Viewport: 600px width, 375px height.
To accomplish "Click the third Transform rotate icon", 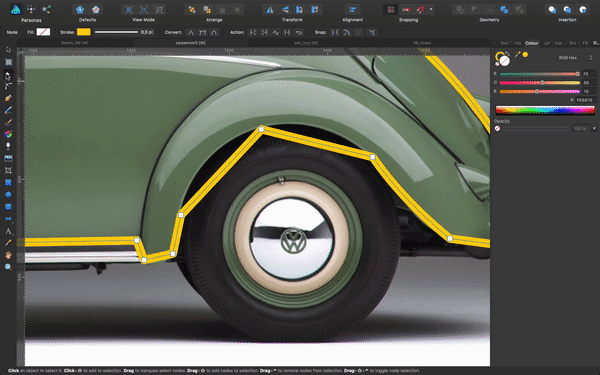I will [x=300, y=10].
